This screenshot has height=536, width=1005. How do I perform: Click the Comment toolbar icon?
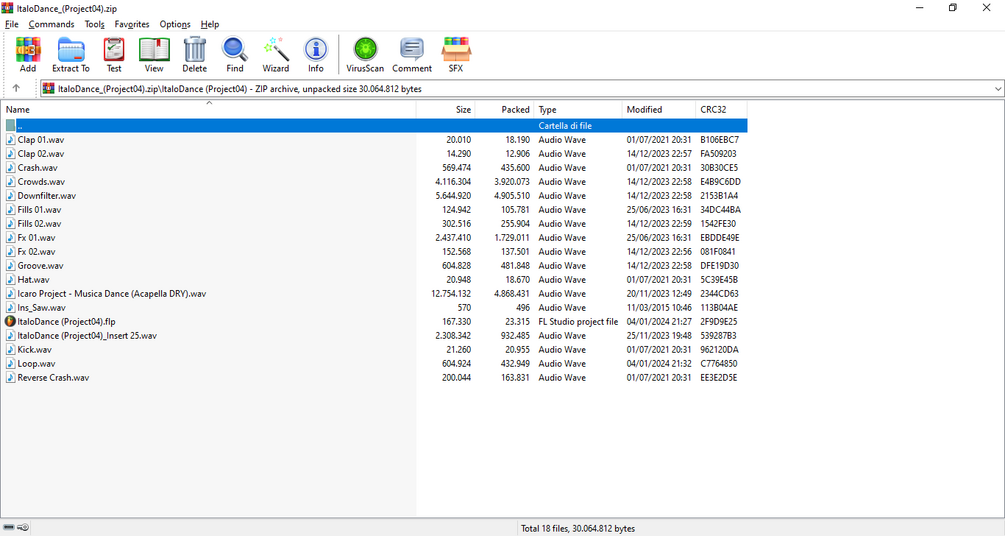click(x=411, y=49)
